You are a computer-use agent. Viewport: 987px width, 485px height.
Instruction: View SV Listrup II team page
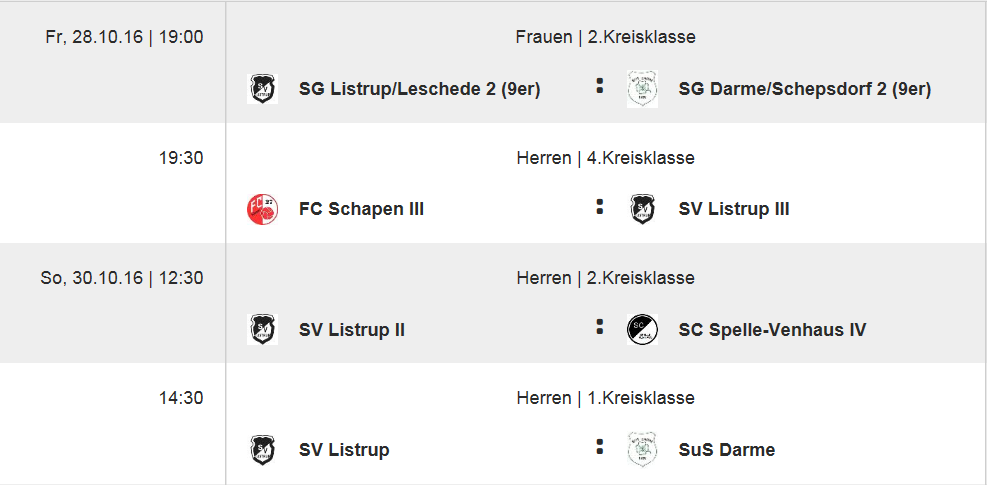pyautogui.click(x=352, y=329)
